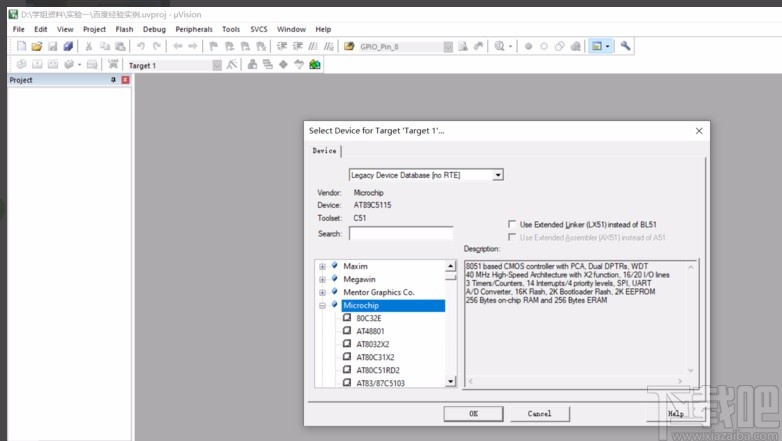Open debug magnifier dropdown arrow

[510, 46]
